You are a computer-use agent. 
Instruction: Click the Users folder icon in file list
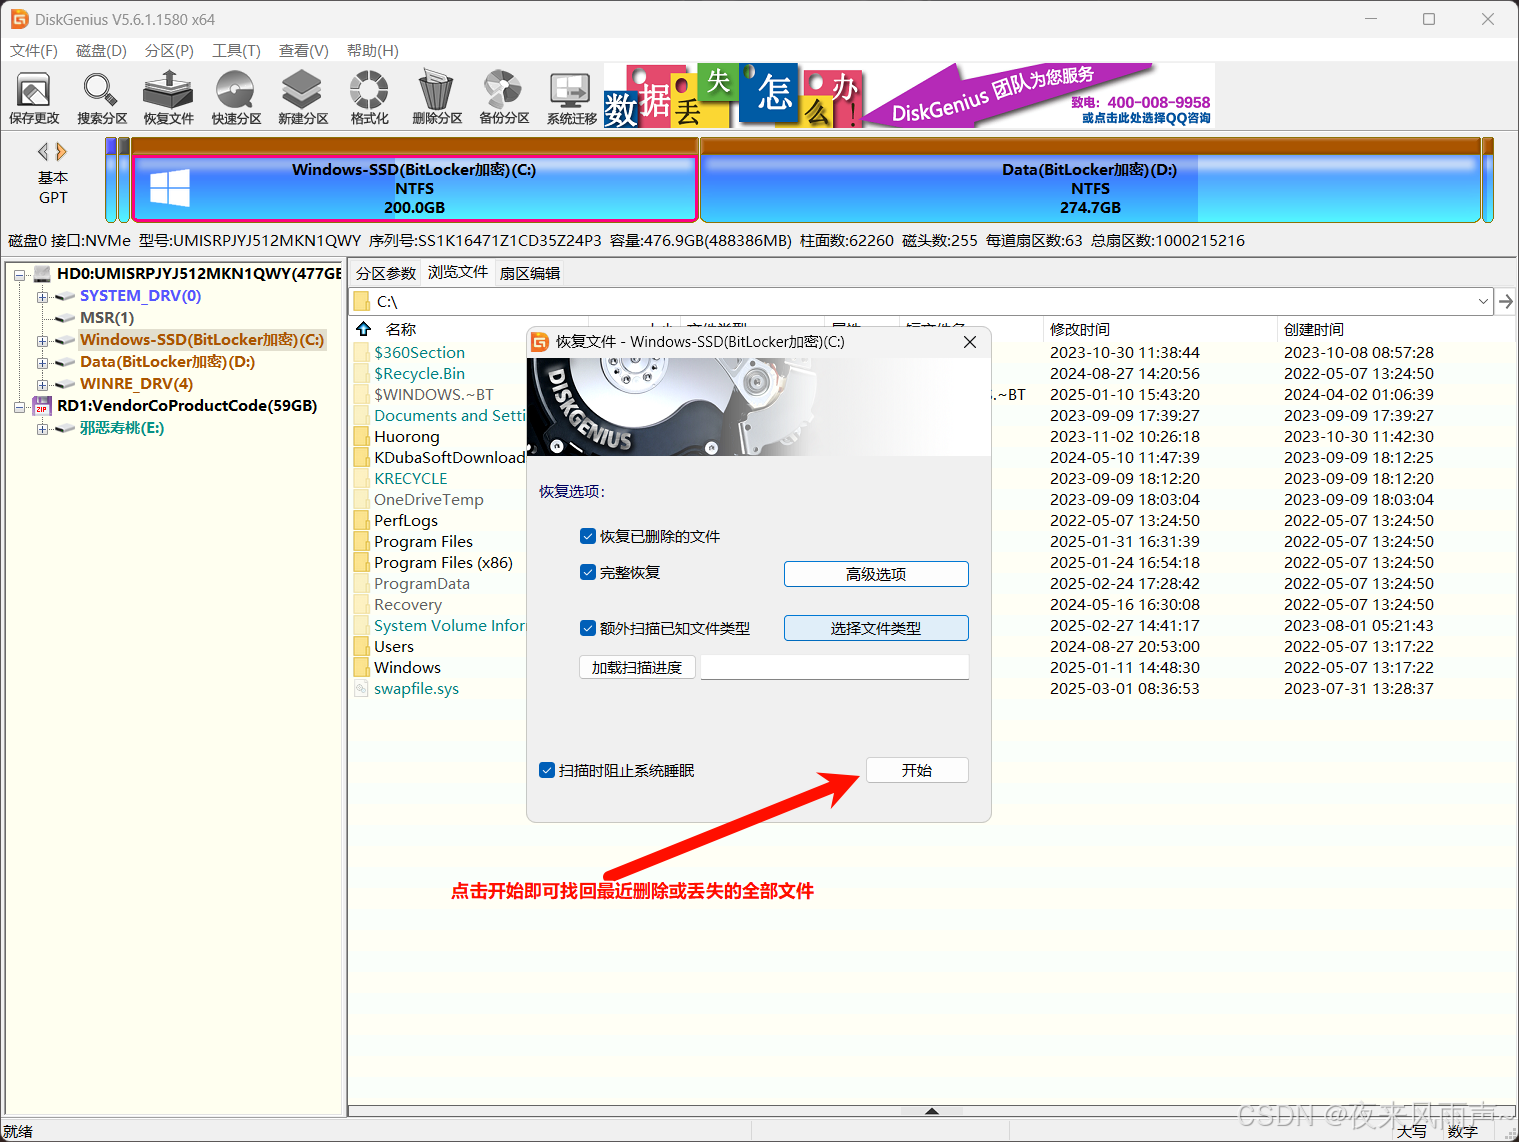click(362, 646)
